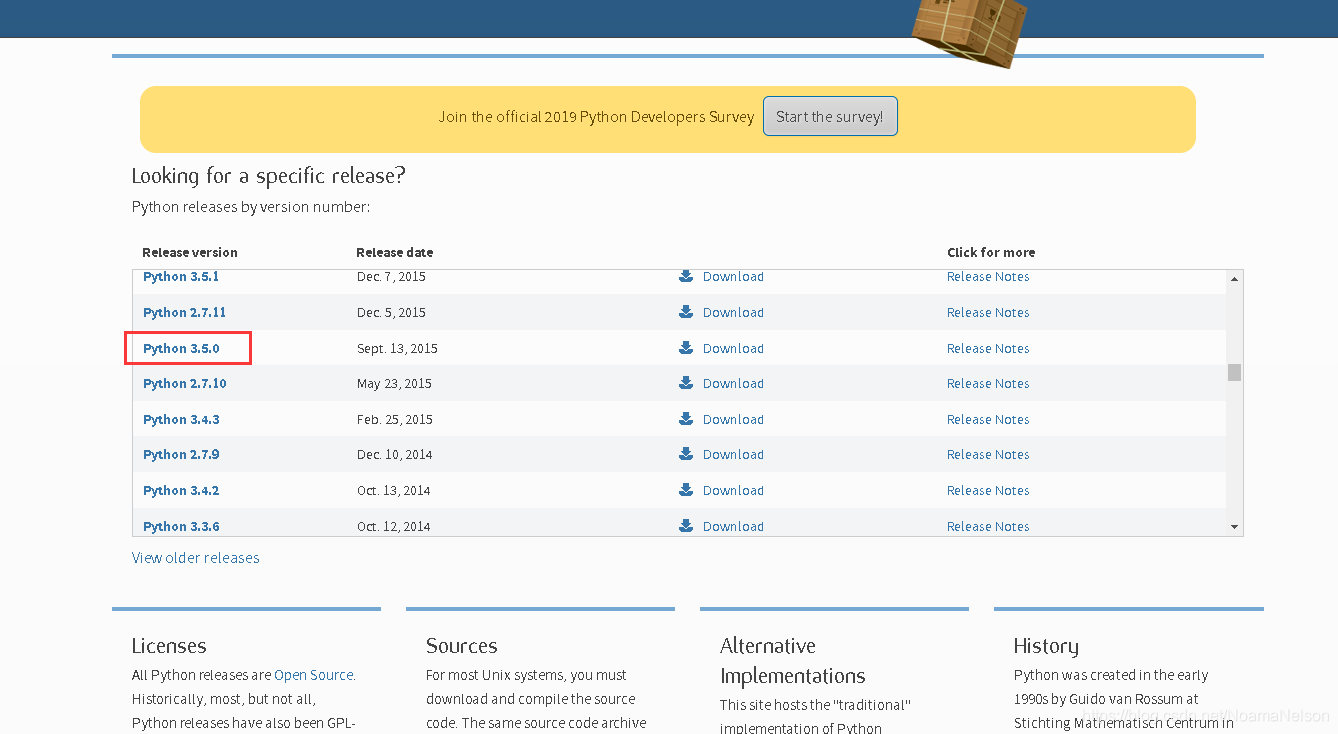This screenshot has height=734, width=1338.
Task: View Release Notes for Python 3.4.3
Action: [988, 419]
